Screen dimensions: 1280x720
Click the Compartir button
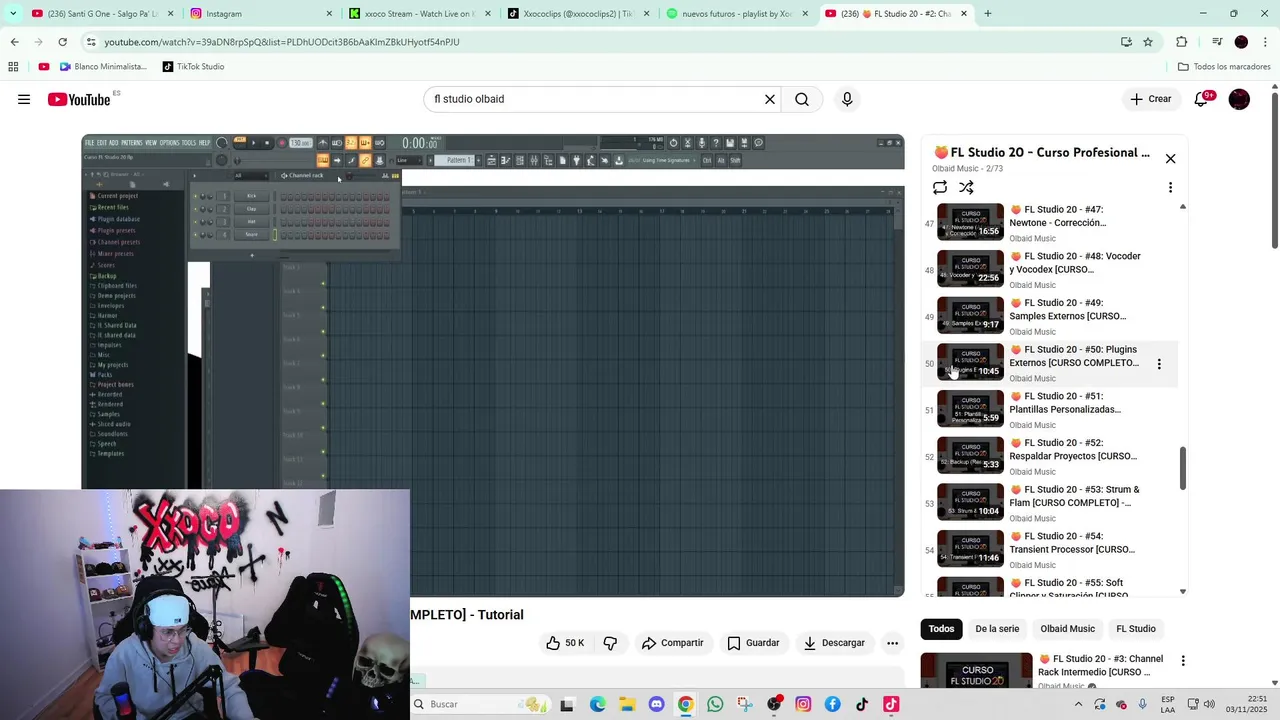672,643
